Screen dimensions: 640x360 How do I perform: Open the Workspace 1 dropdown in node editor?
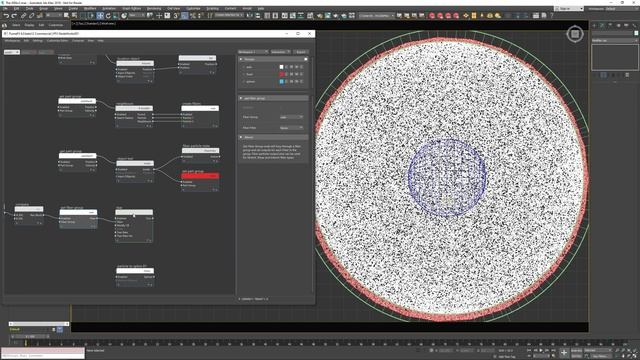tap(253, 52)
